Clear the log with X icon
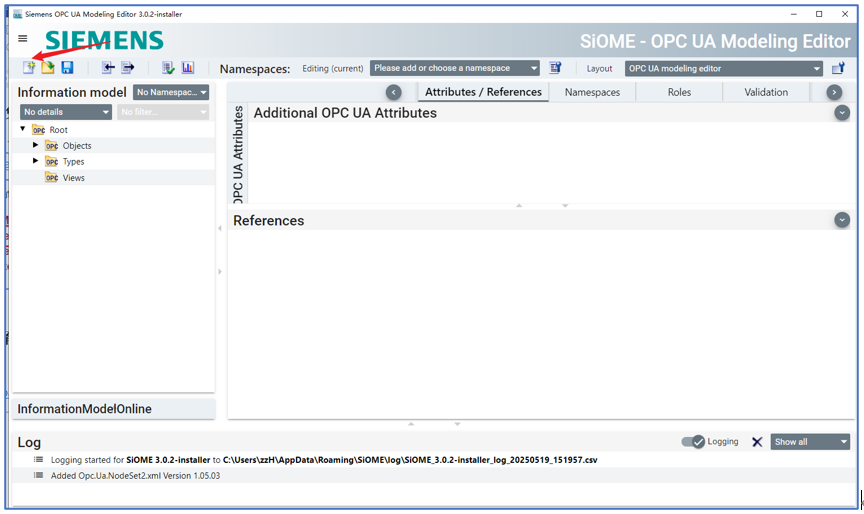 pos(757,442)
